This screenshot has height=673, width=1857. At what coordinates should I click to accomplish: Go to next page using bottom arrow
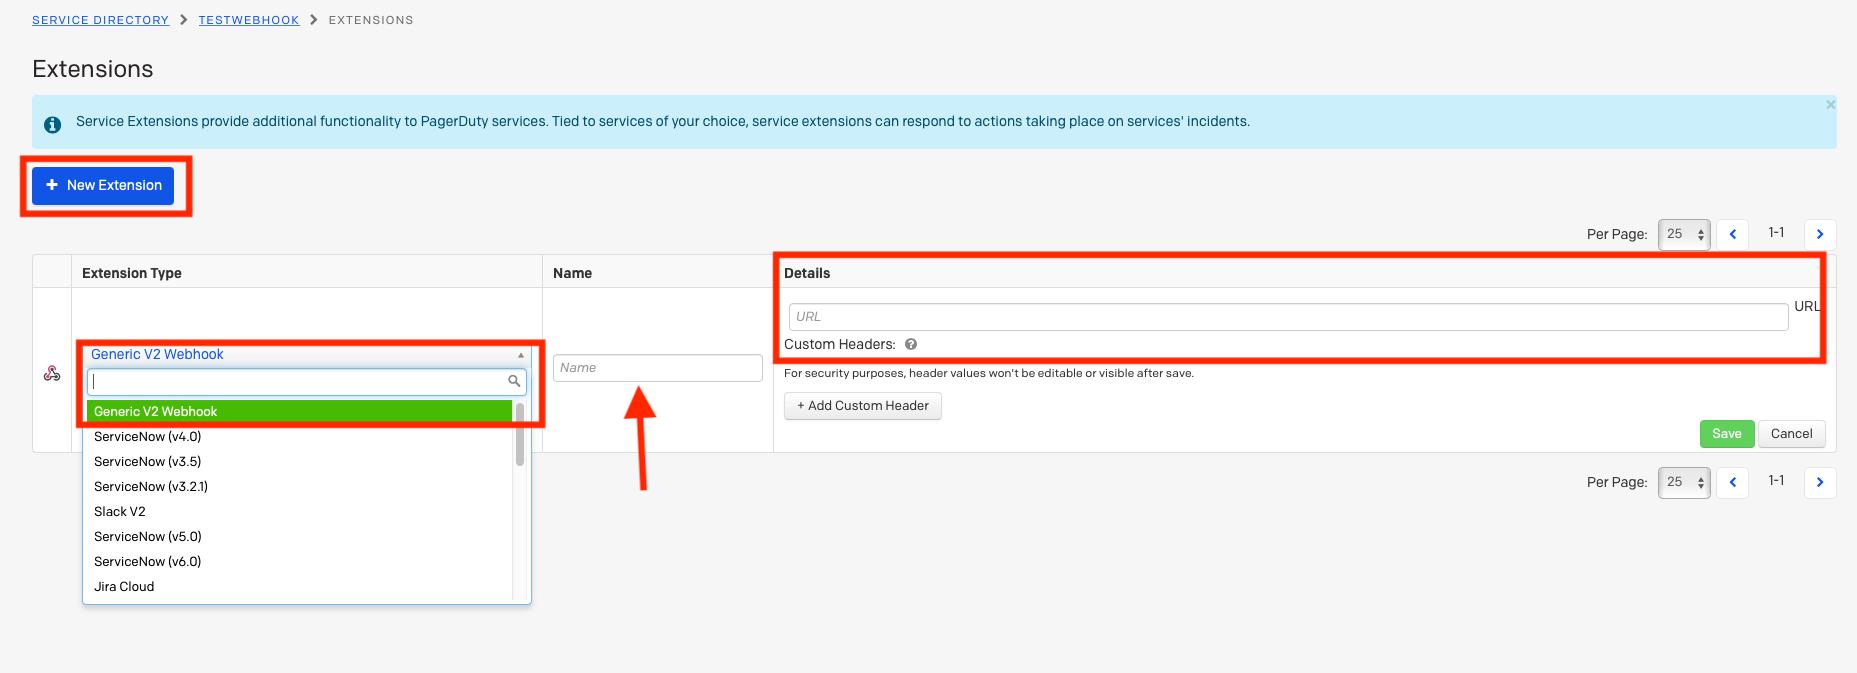[x=1820, y=482]
